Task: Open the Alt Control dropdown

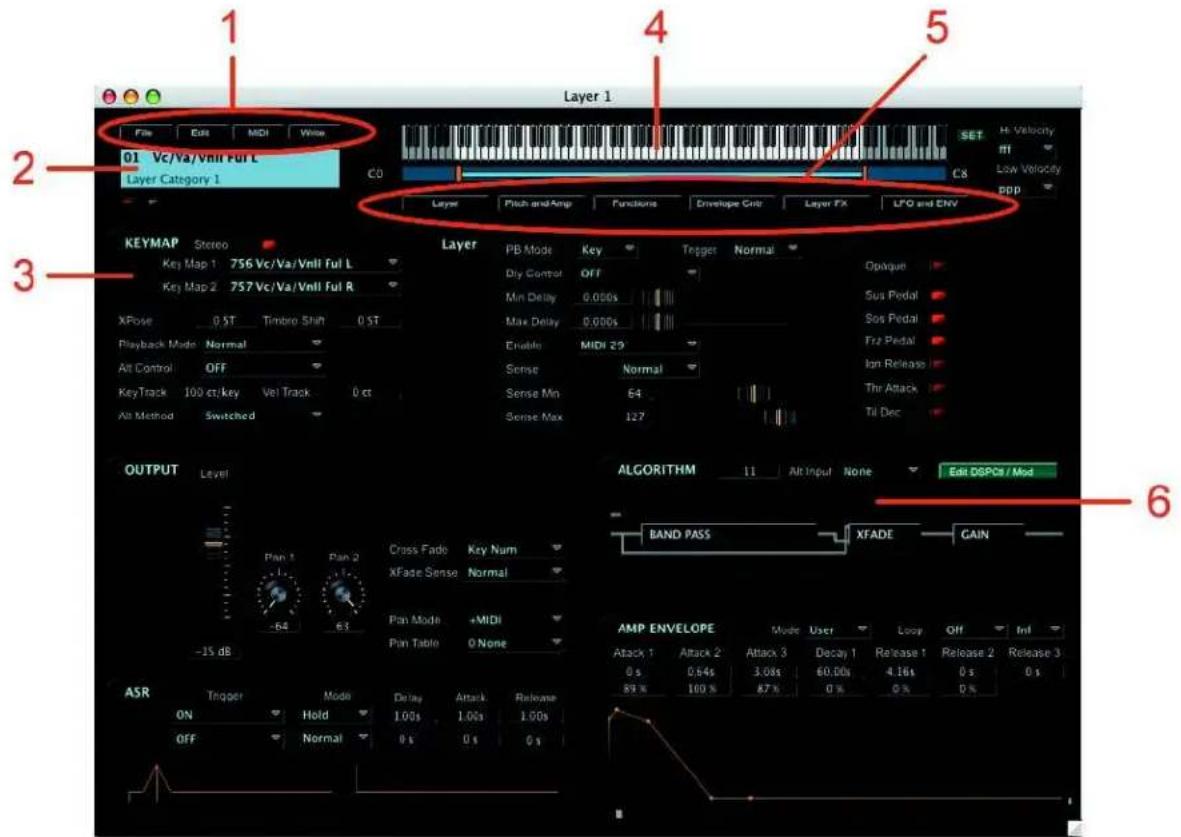Action: click(263, 368)
